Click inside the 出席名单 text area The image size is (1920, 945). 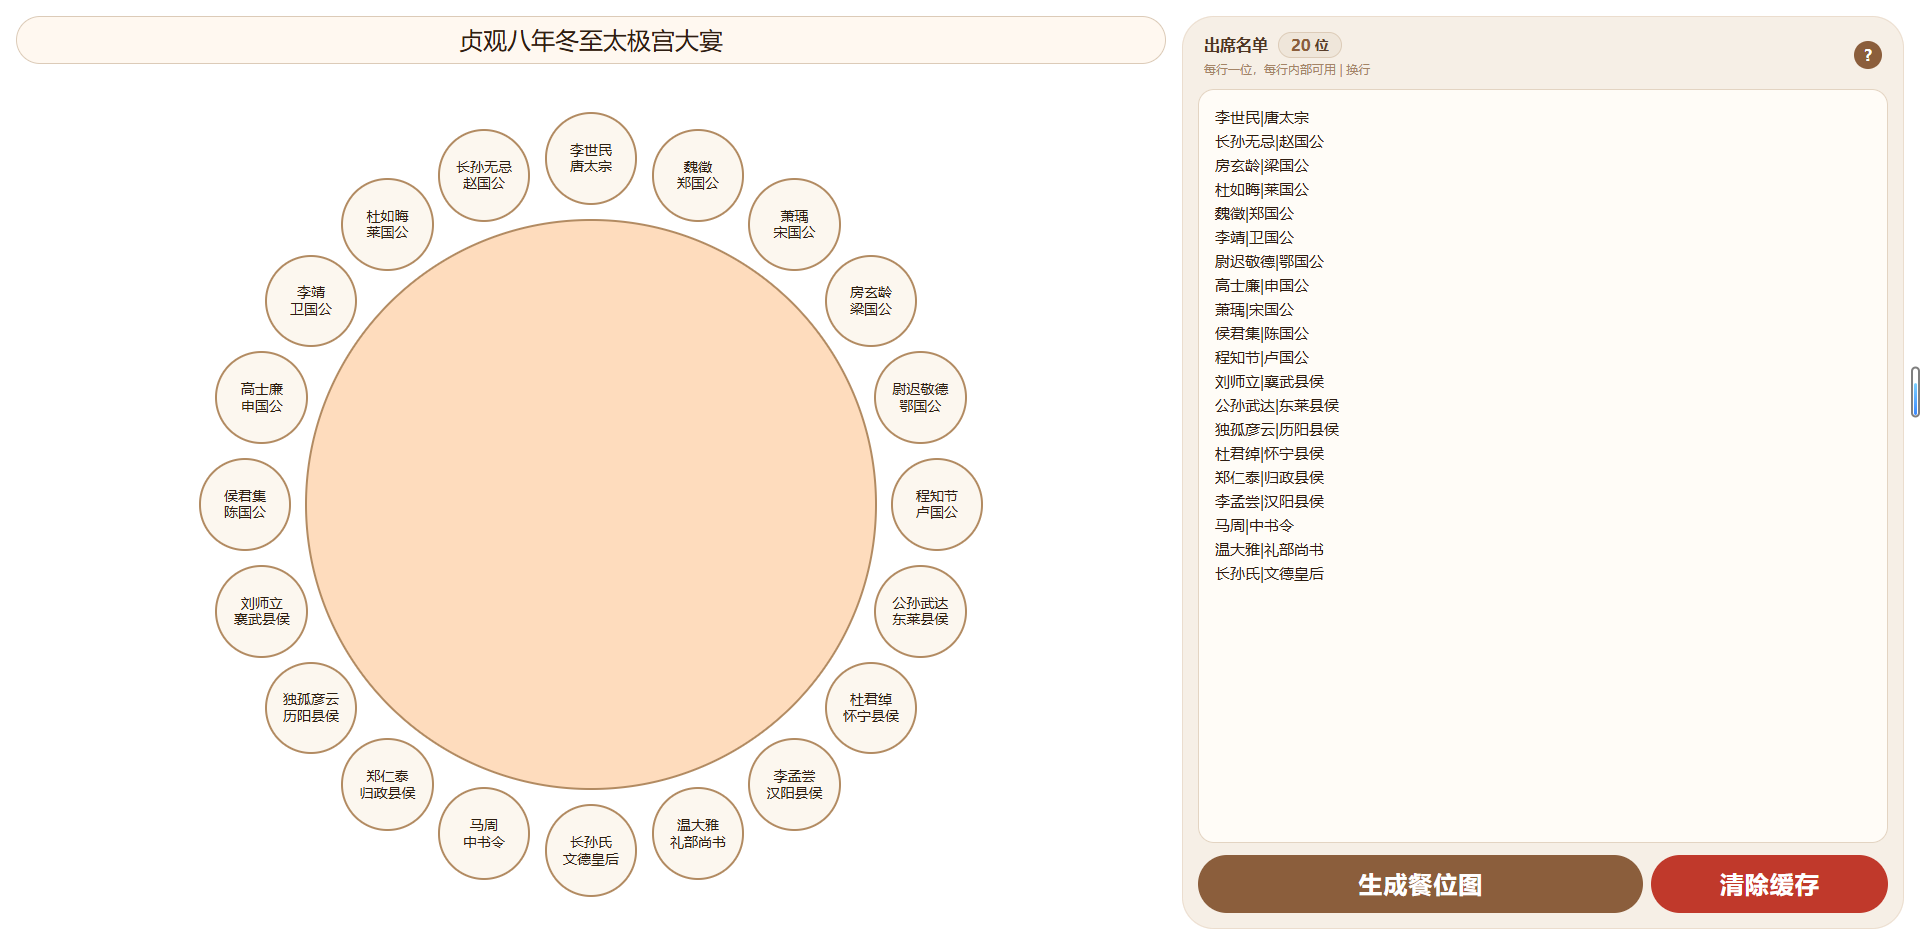coord(1542,466)
